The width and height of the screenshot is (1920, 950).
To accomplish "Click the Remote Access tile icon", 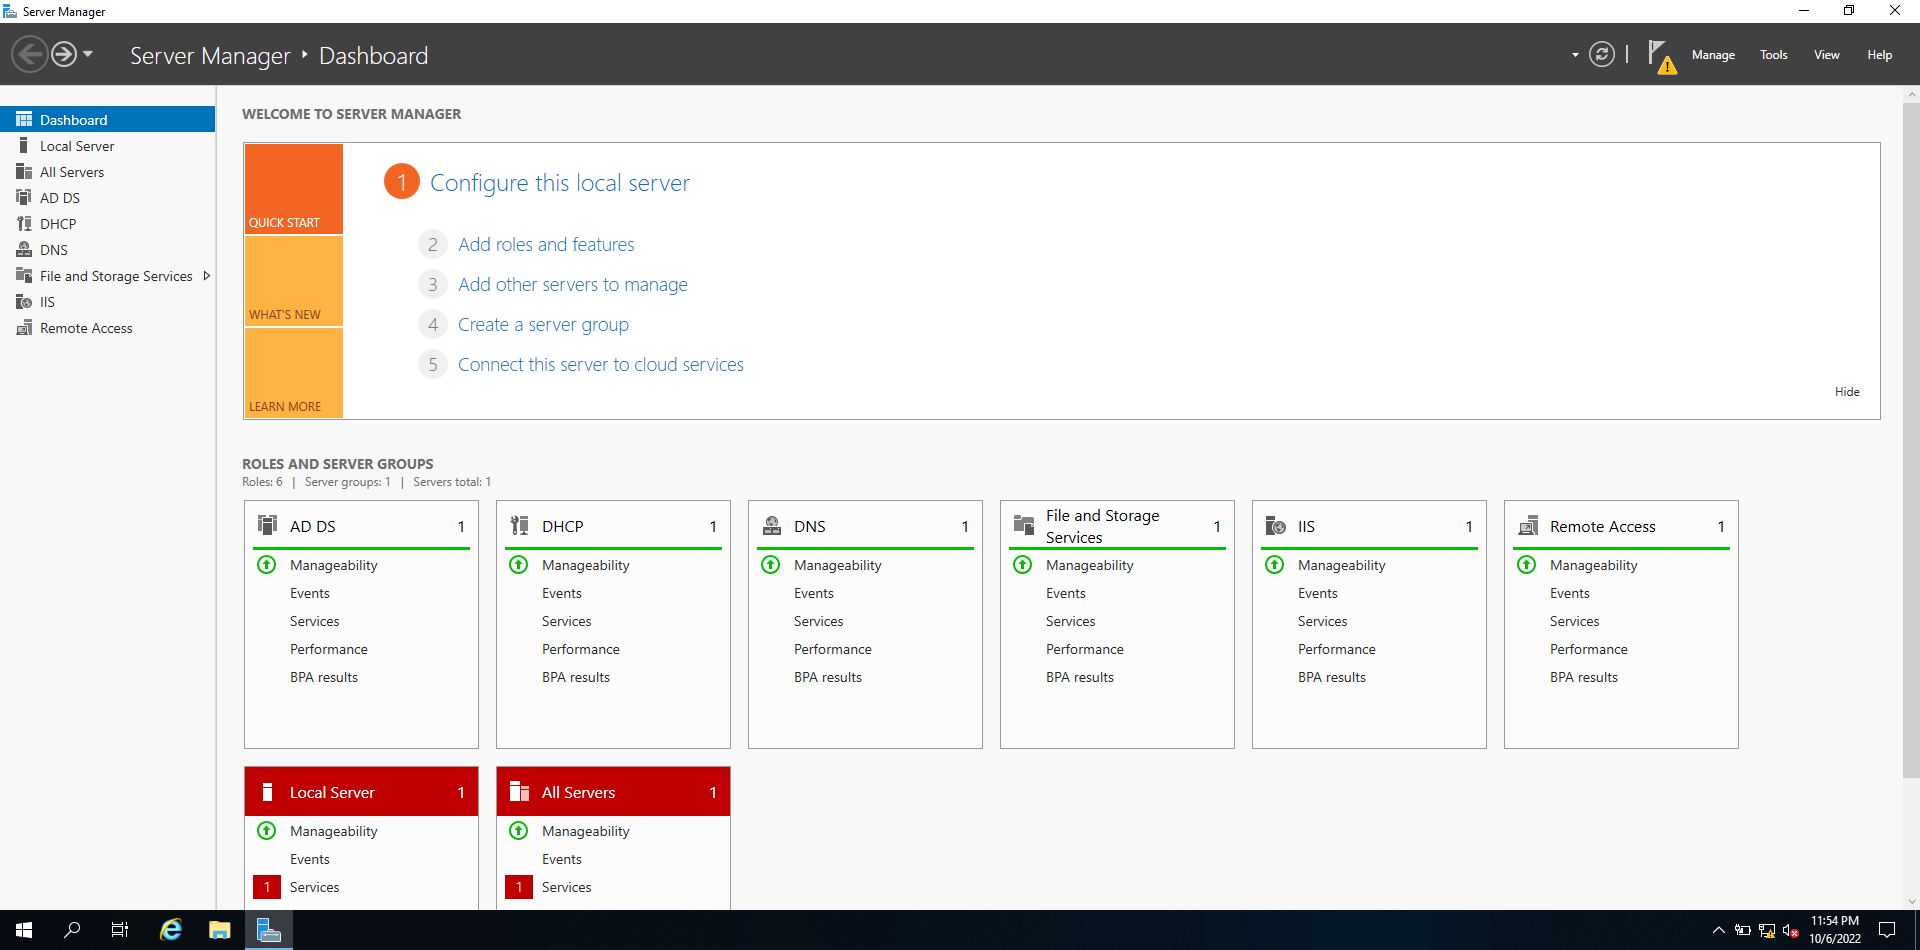I will tap(1527, 525).
